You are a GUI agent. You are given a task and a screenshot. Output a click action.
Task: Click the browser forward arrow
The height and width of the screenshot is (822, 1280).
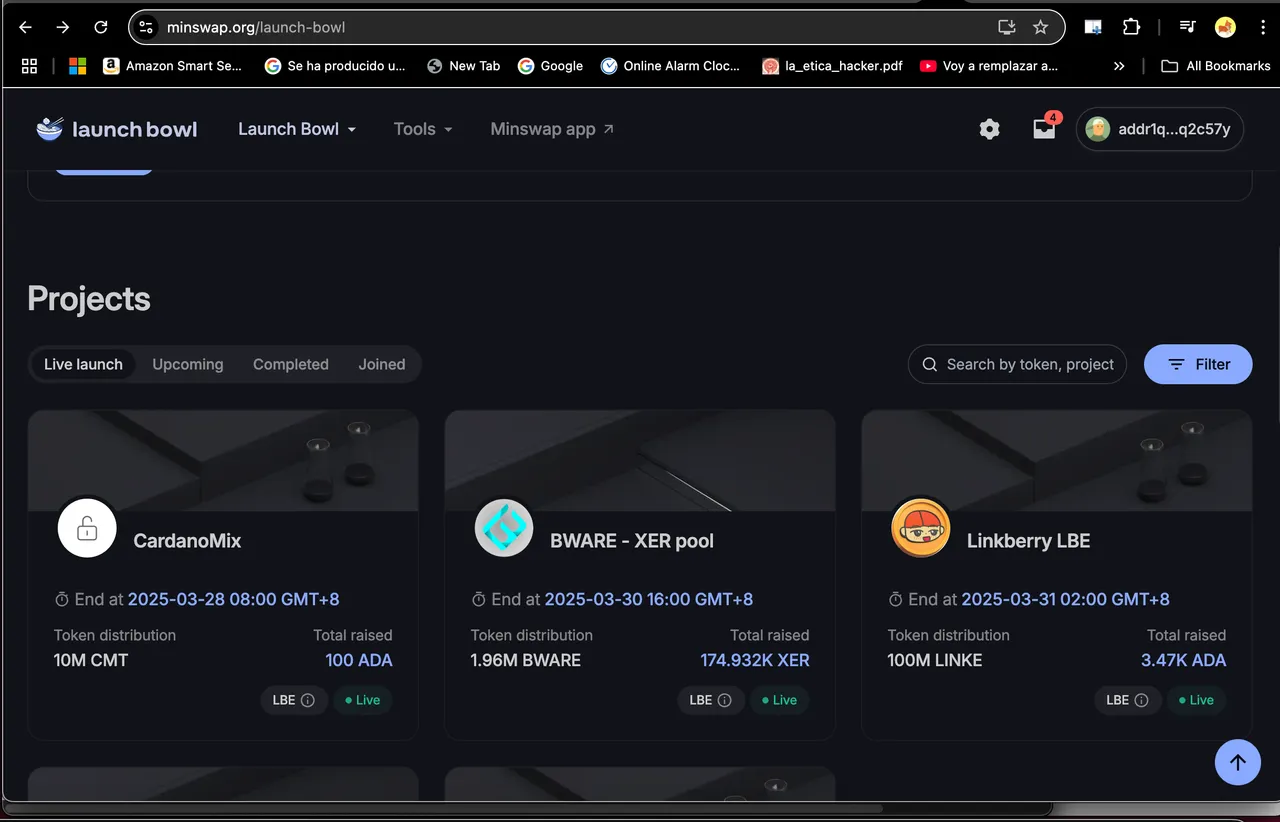click(63, 27)
